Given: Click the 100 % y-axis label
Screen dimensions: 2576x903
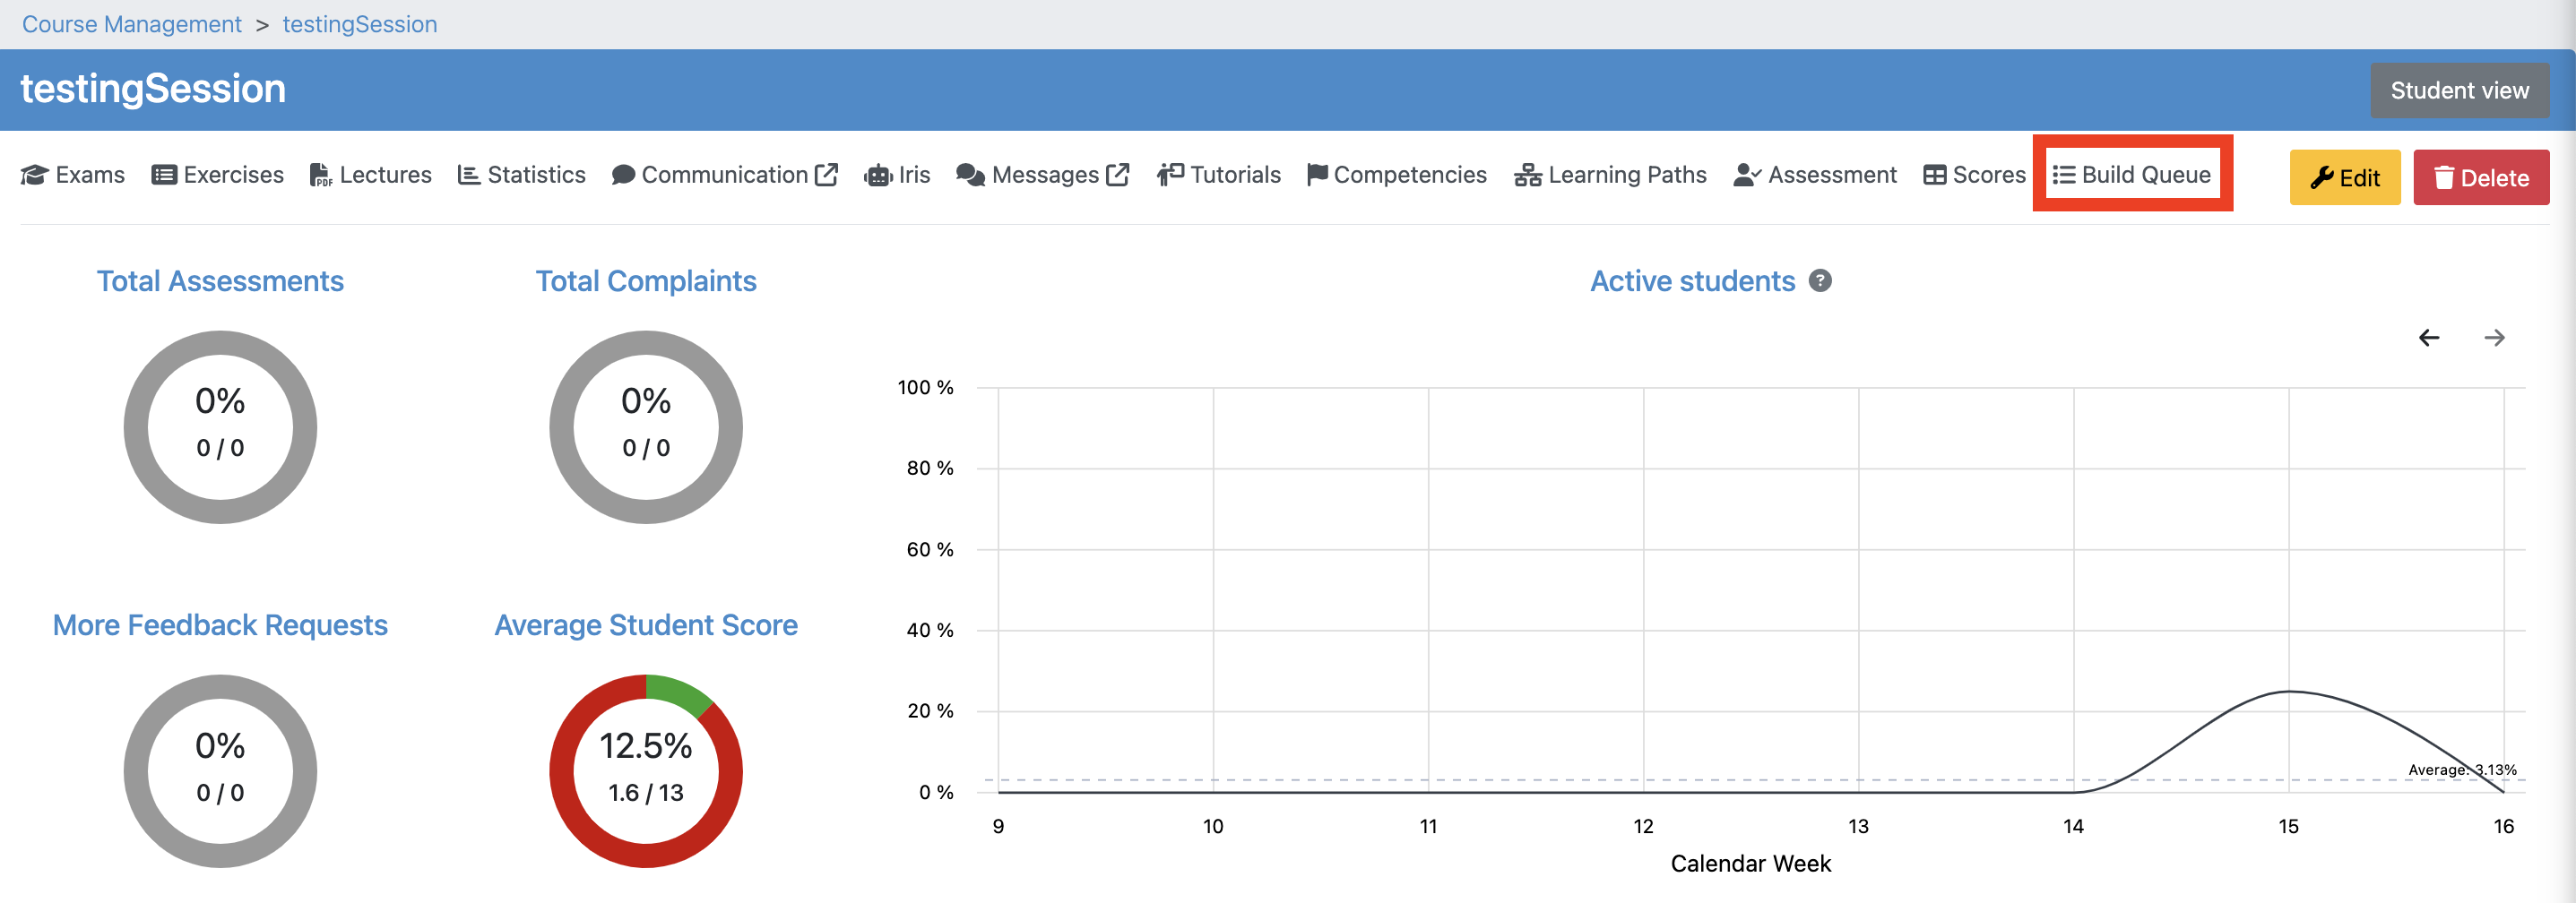Looking at the screenshot, I should click(x=925, y=387).
